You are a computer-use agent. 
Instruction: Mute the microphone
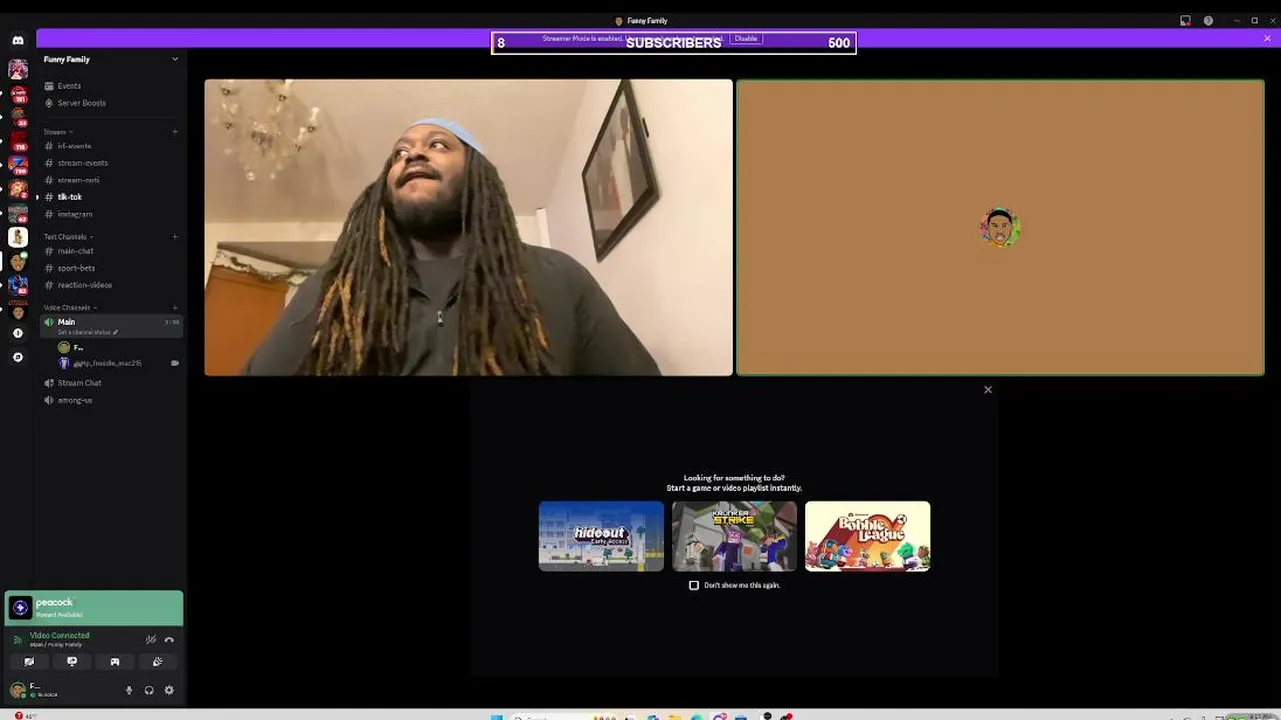[x=129, y=690]
